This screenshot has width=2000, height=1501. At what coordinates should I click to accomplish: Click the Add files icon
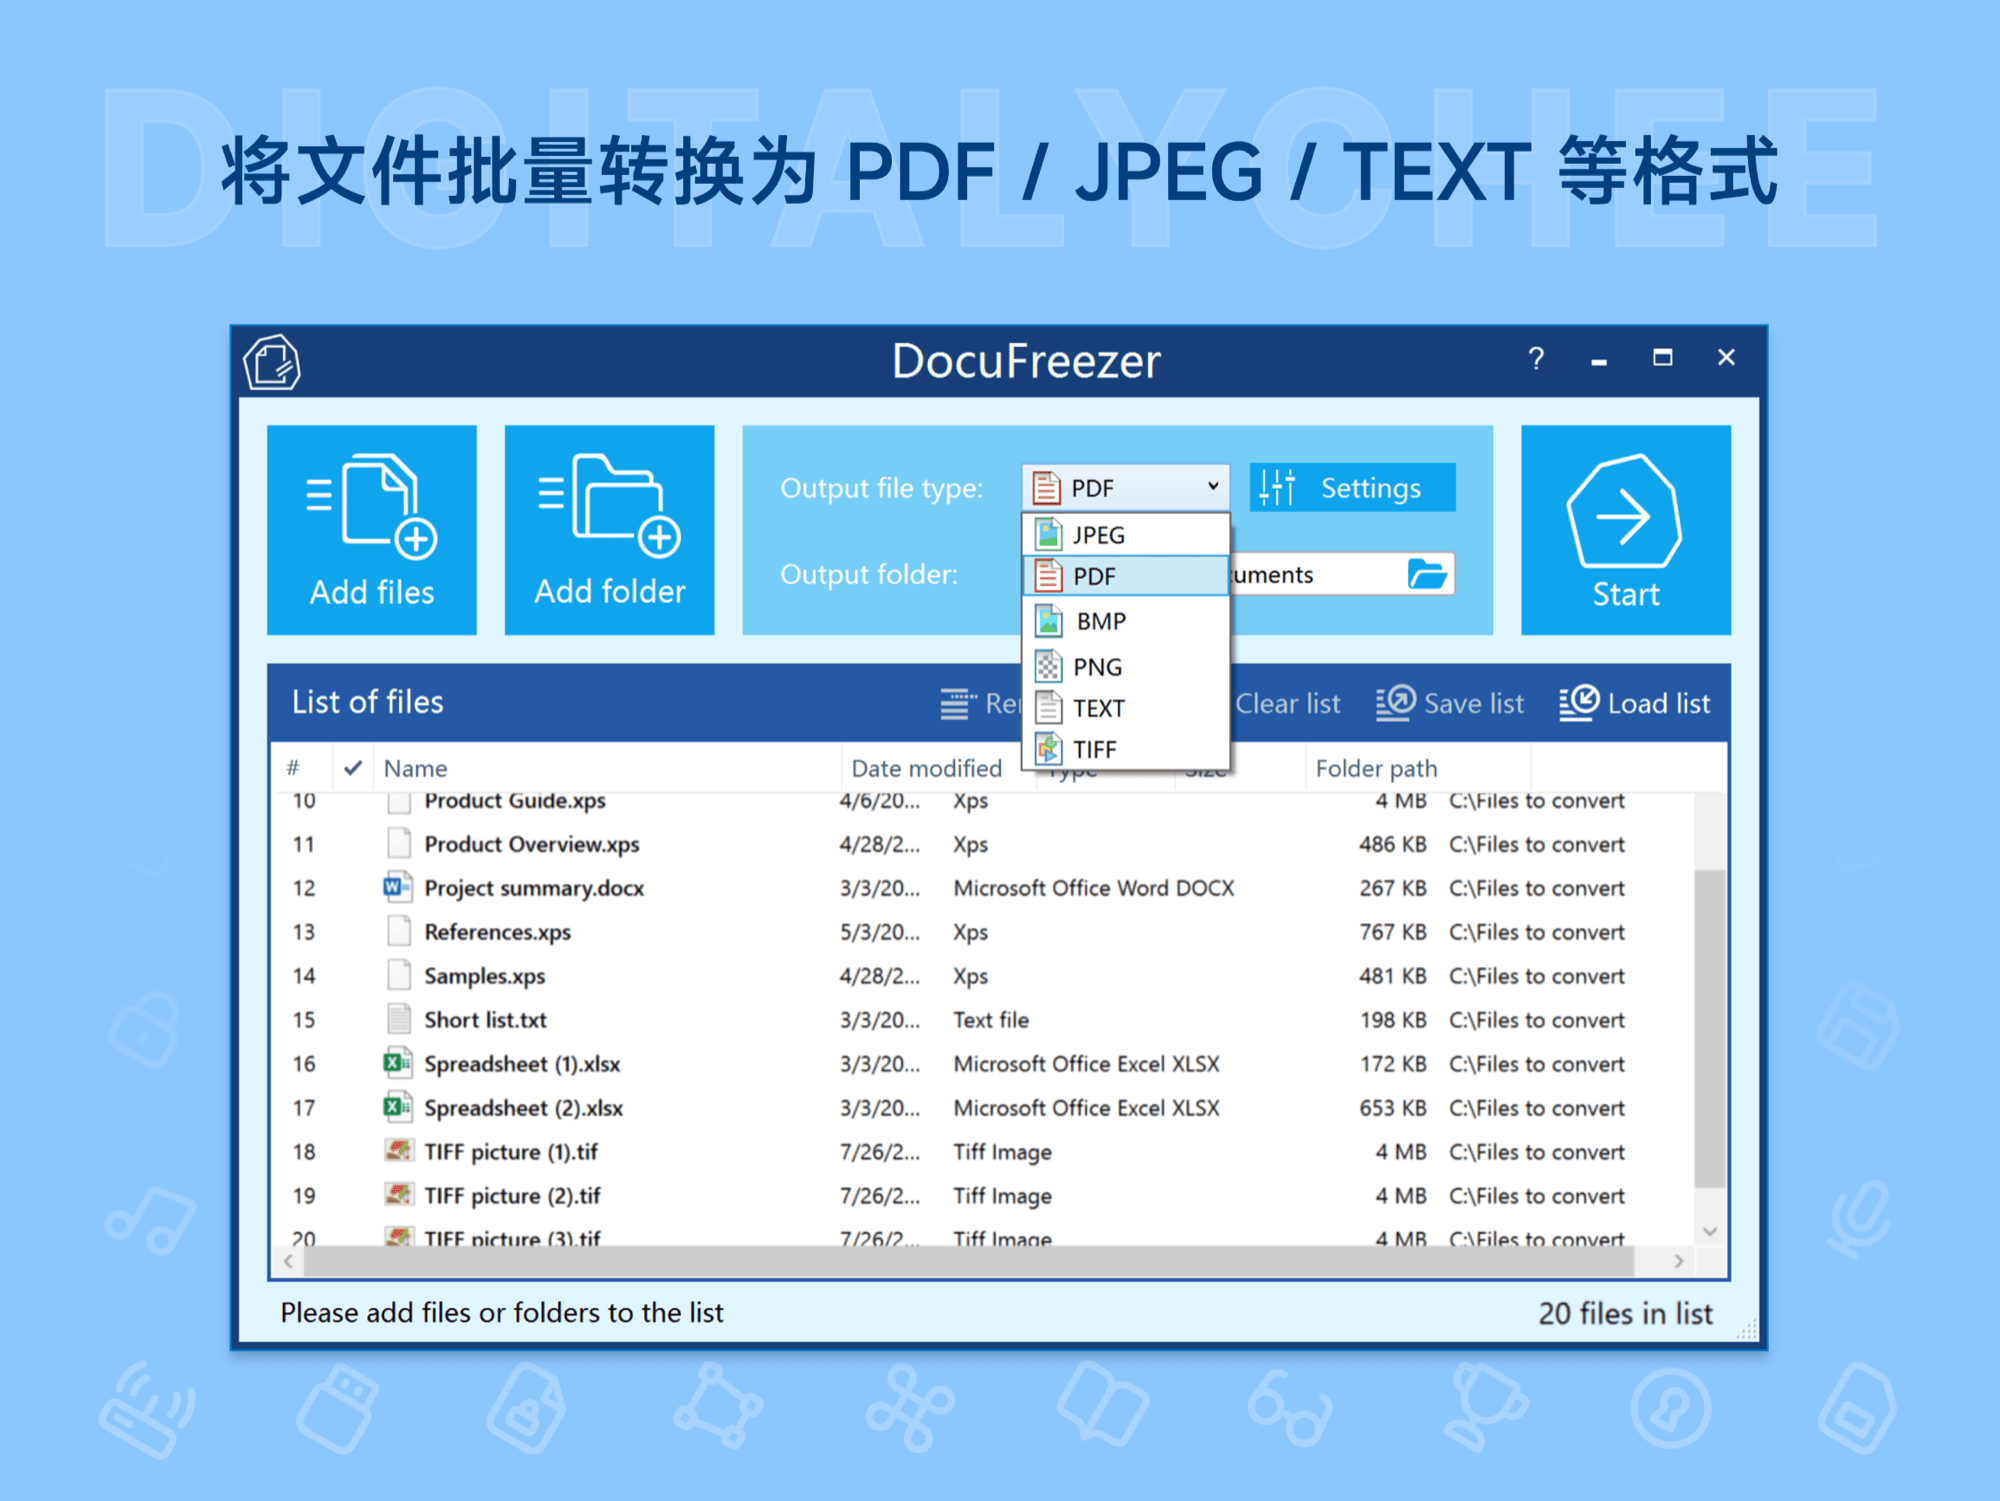[371, 505]
